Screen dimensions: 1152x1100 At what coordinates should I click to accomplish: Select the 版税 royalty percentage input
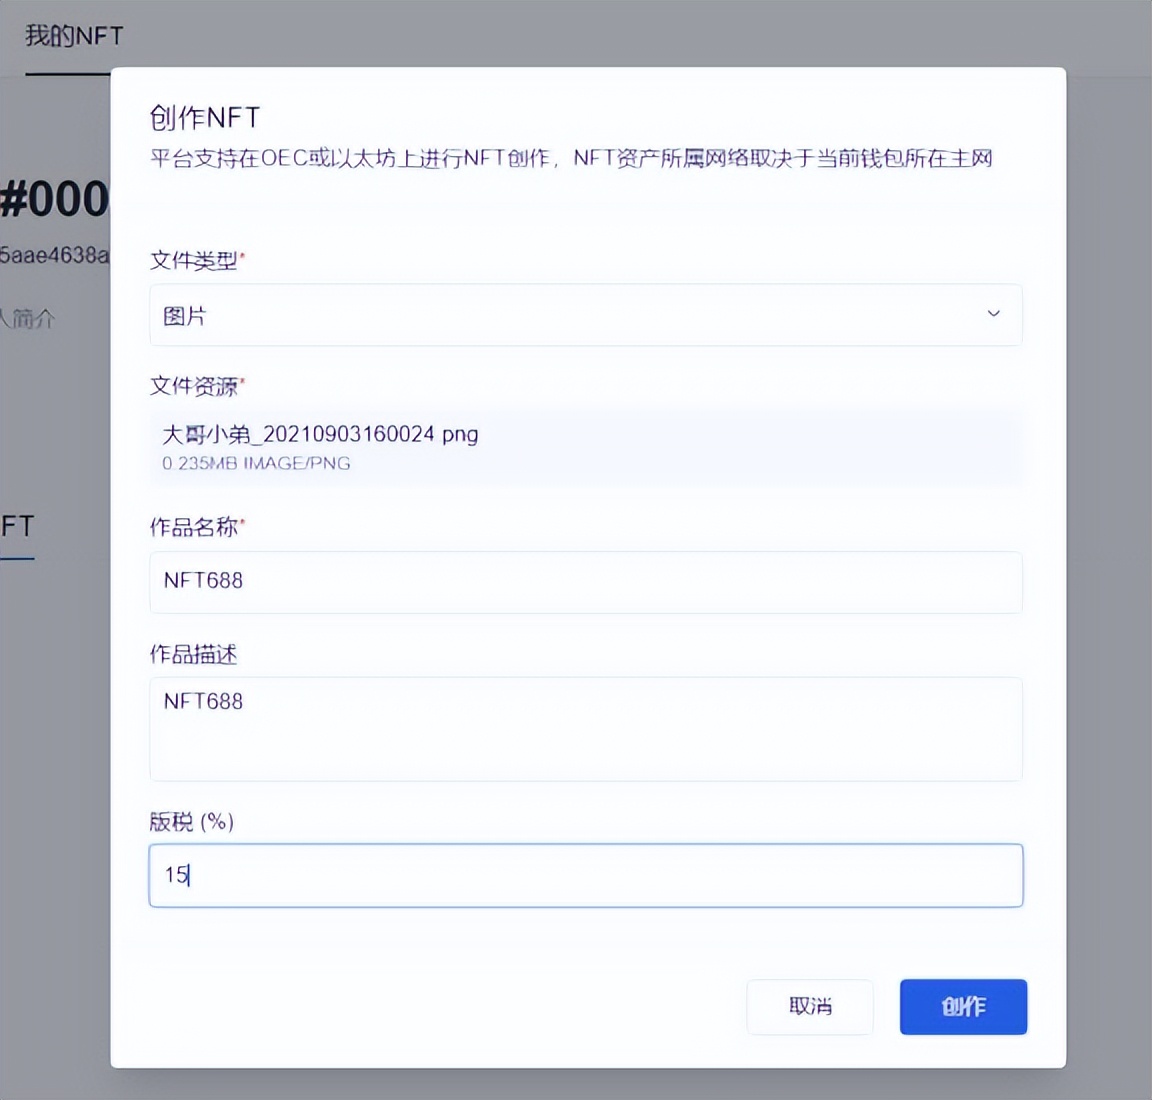585,875
